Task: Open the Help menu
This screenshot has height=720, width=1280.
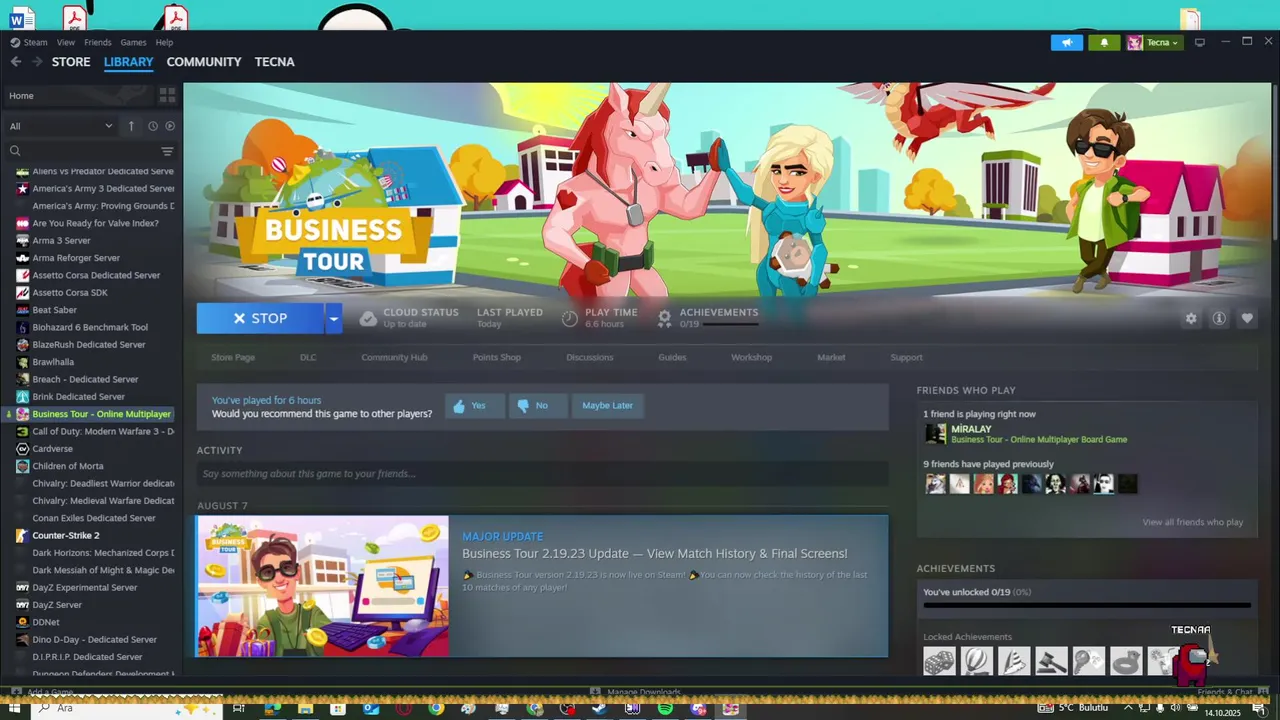Action: pyautogui.click(x=164, y=42)
